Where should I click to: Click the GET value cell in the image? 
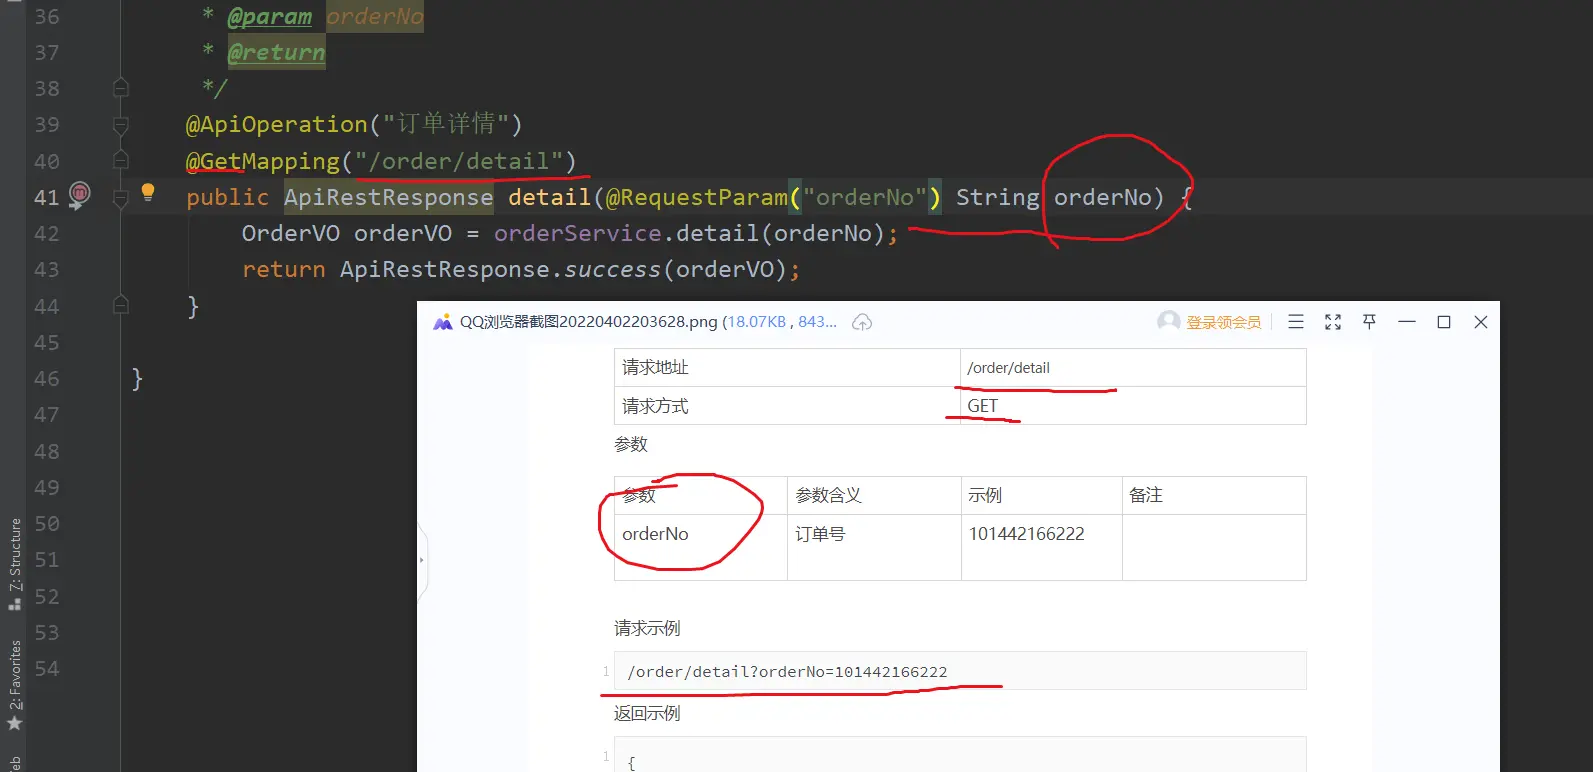click(1133, 406)
